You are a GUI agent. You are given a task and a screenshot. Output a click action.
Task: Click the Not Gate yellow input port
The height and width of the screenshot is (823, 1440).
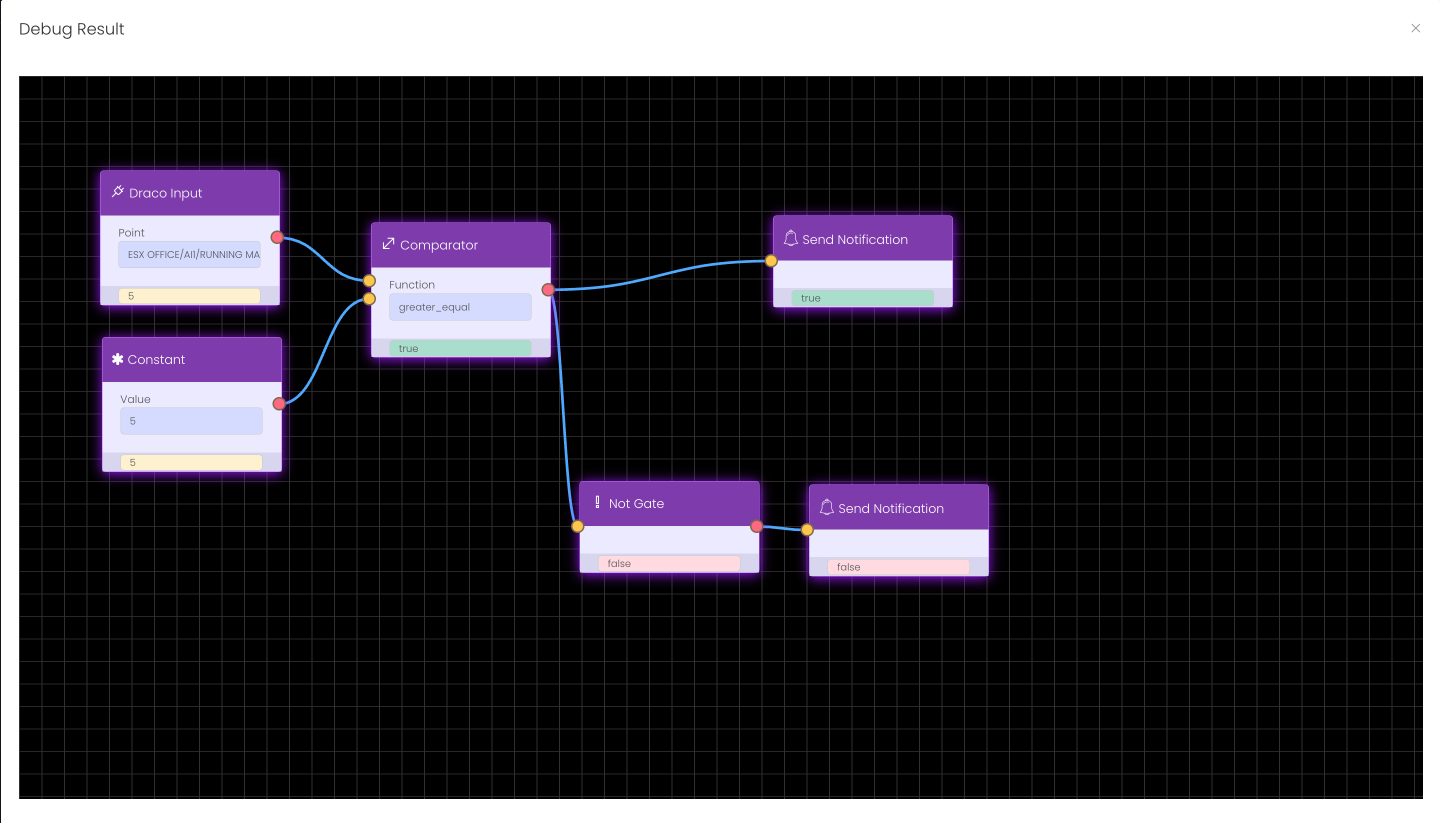pos(577,526)
